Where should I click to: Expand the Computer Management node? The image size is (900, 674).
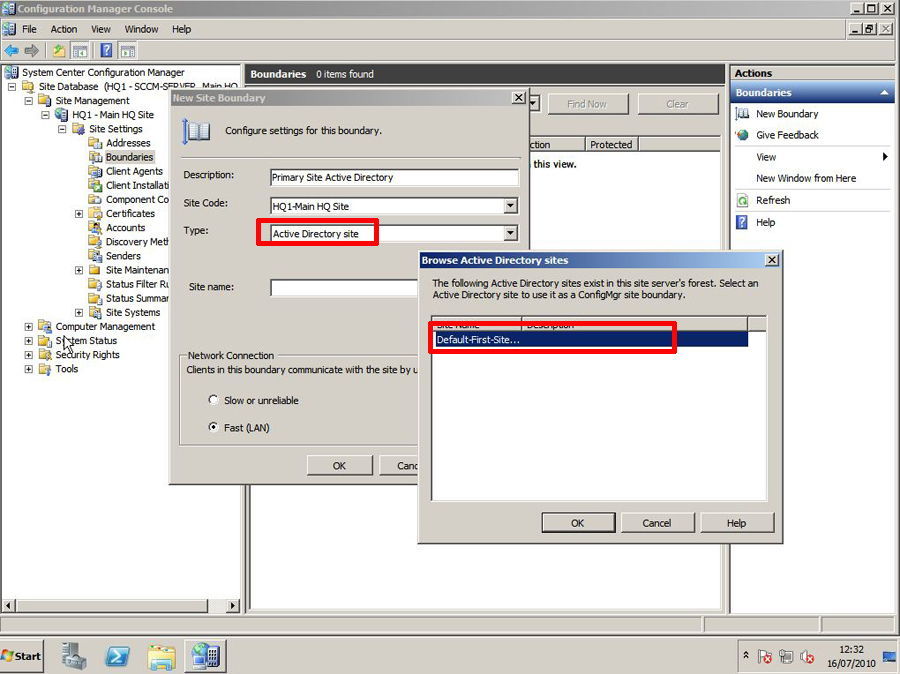click(28, 327)
